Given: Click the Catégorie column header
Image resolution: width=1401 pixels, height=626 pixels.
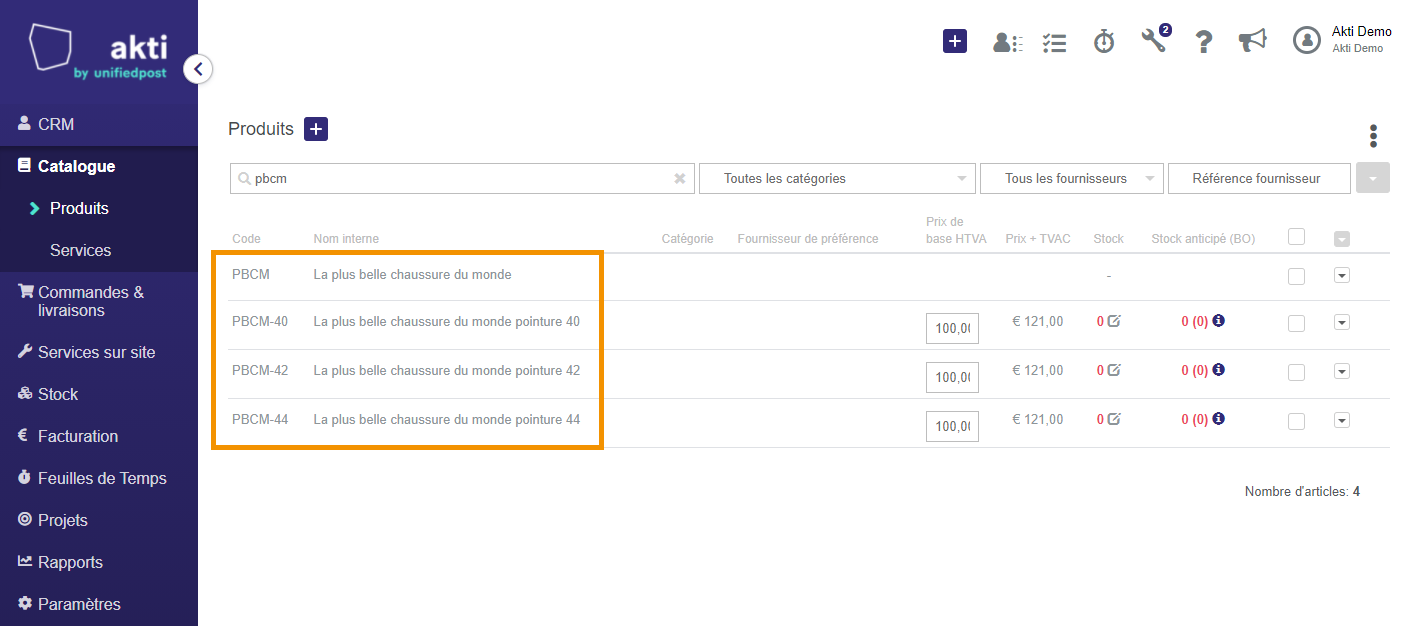Looking at the screenshot, I should click(x=688, y=239).
